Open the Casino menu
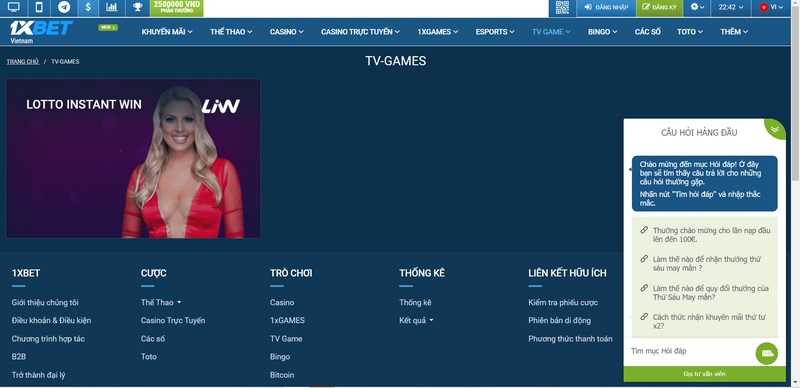The height and width of the screenshot is (388, 800). (286, 32)
